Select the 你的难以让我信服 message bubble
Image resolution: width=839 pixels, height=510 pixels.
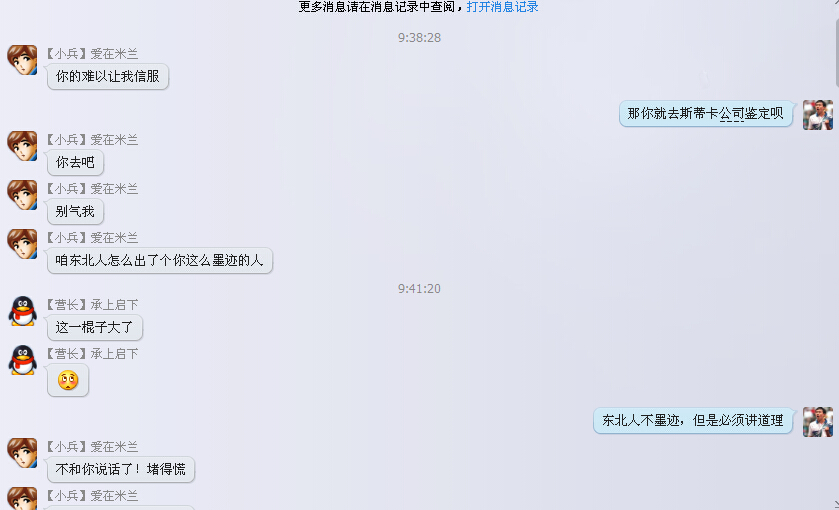point(108,77)
